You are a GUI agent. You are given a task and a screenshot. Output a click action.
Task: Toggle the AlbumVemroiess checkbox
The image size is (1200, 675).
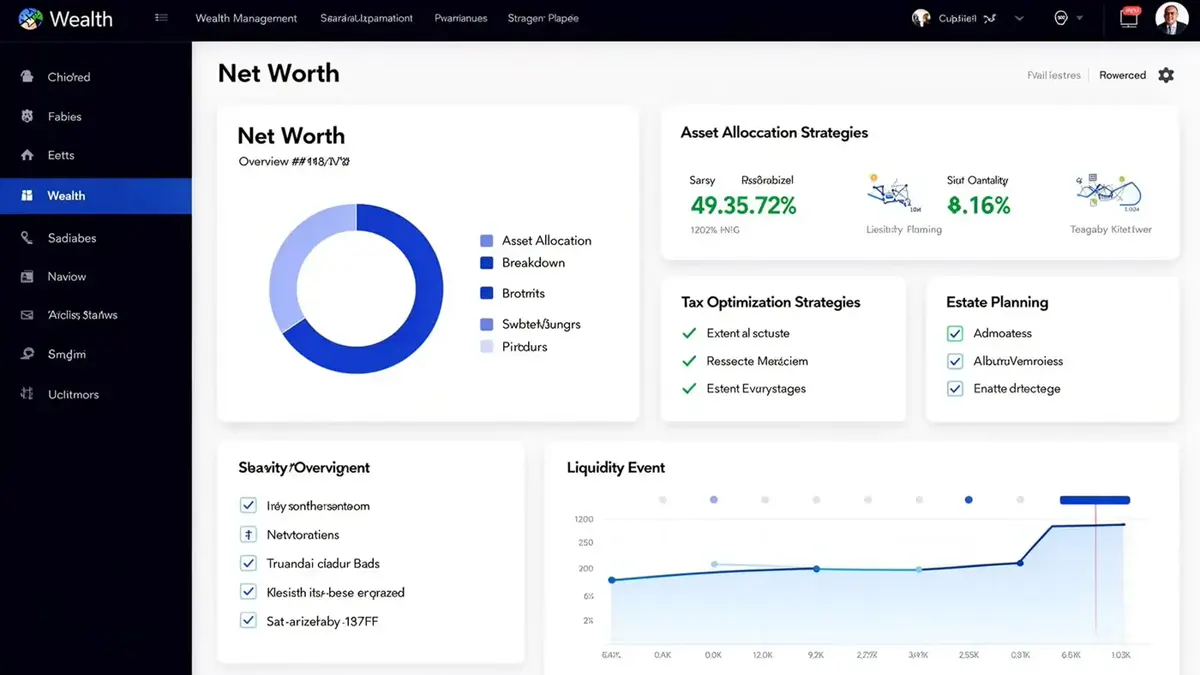954,361
